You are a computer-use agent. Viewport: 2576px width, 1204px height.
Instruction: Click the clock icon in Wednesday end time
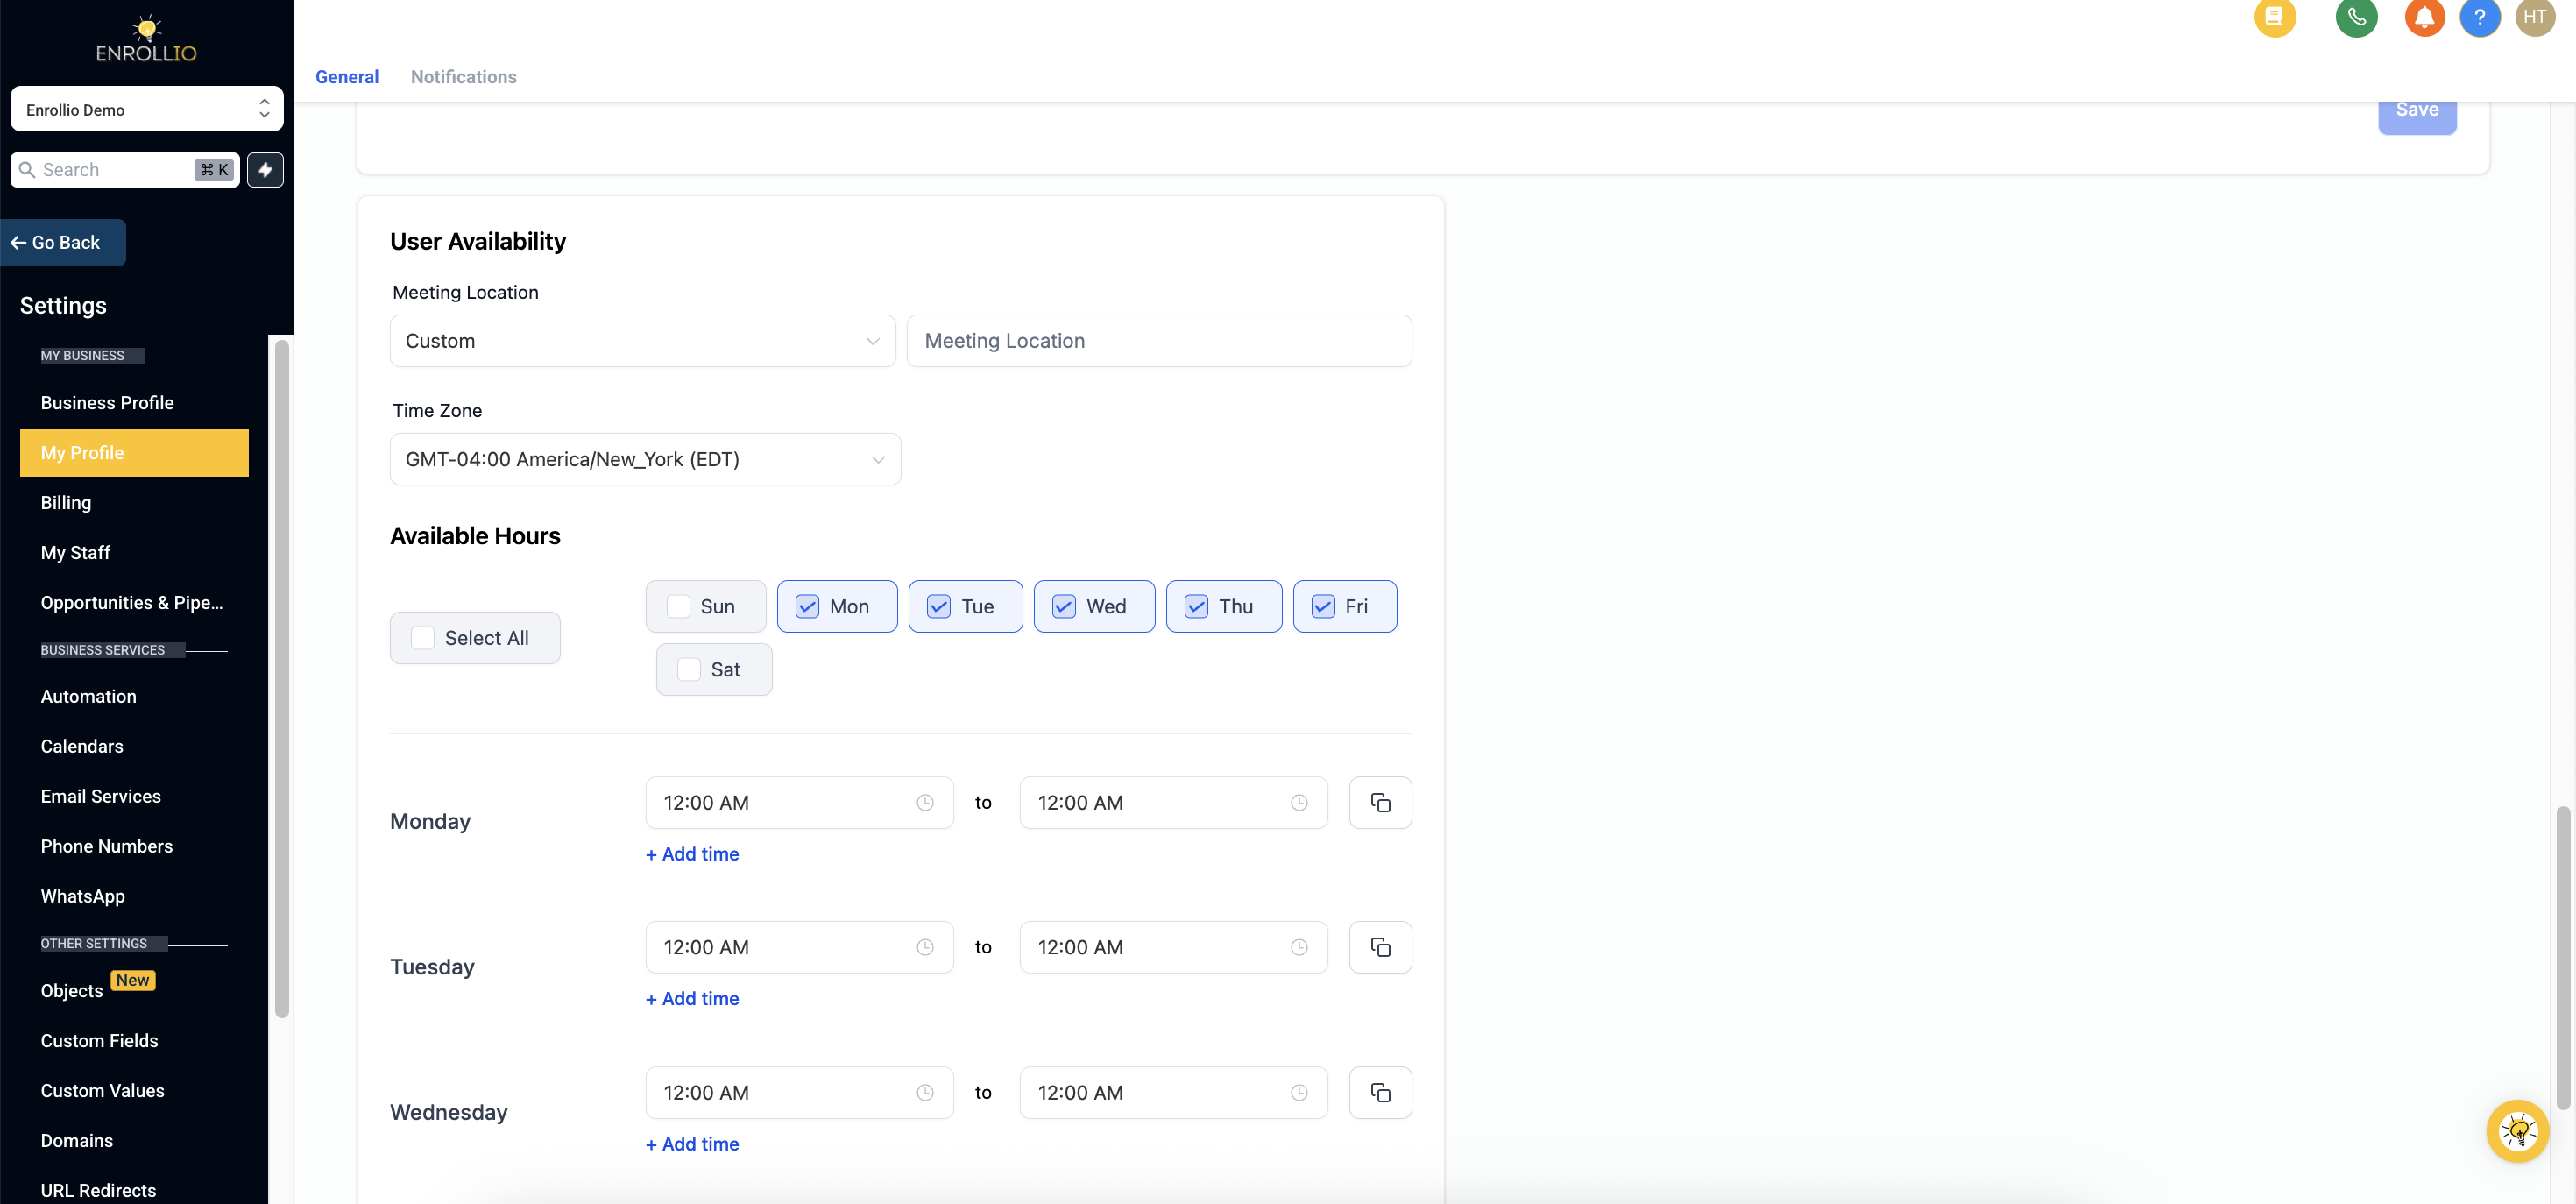[x=1299, y=1093]
